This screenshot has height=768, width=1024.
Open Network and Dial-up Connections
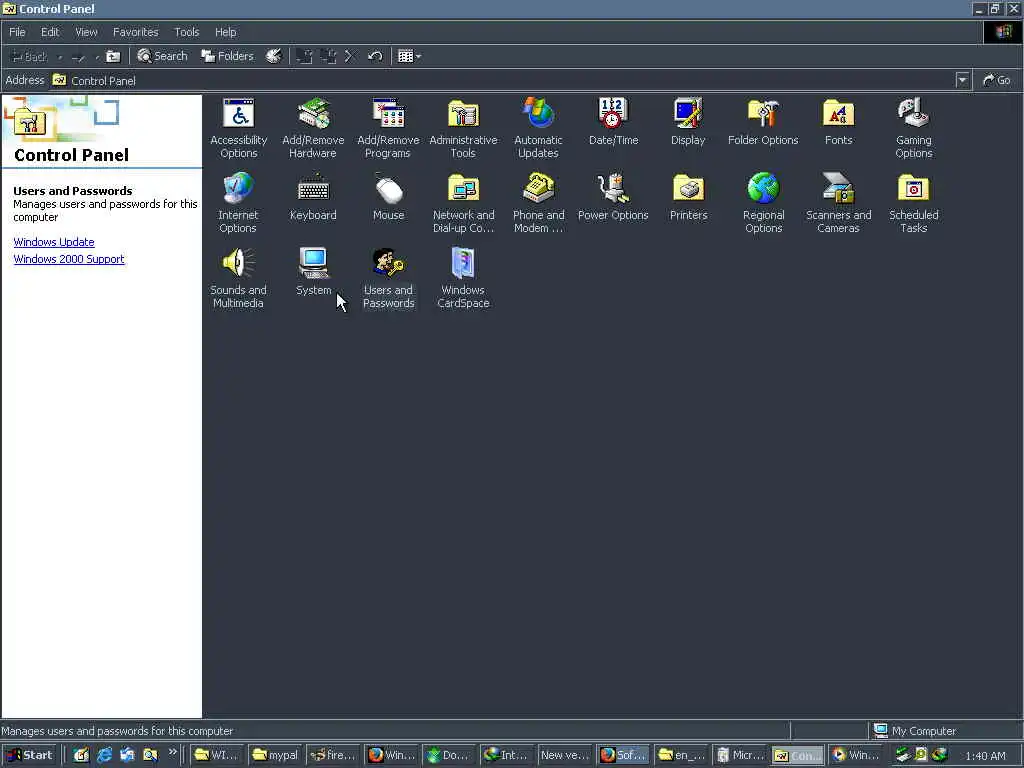tap(463, 203)
